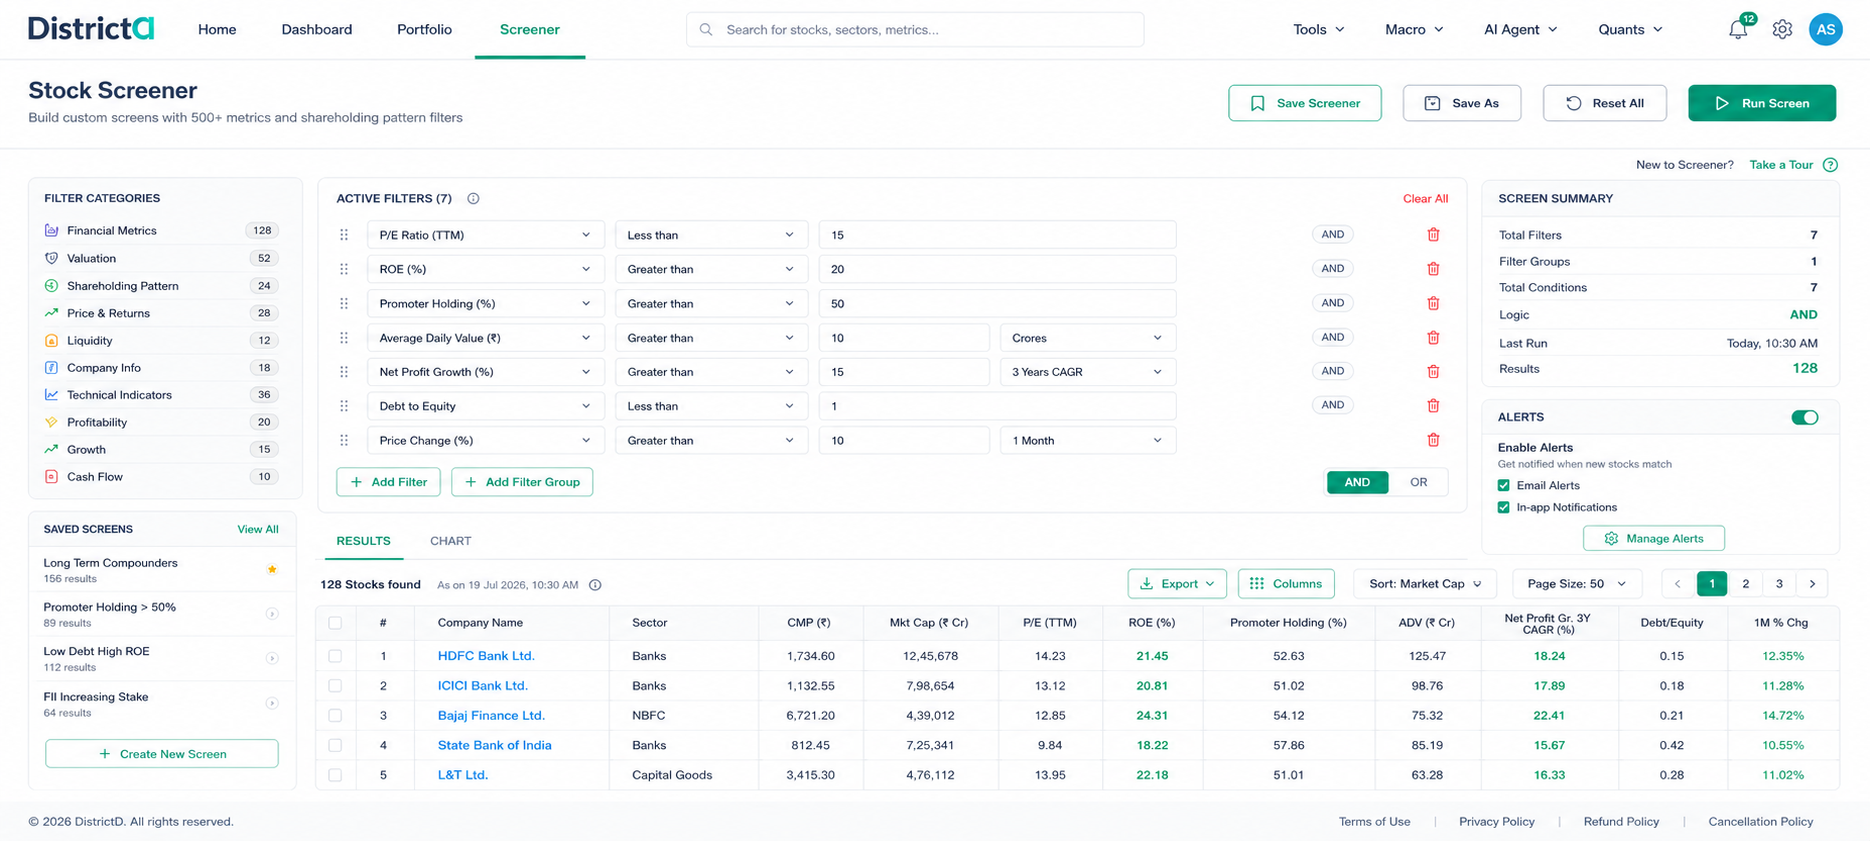Open the Sort: Market Cap dropdown
Viewport: 1870px width, 841px height.
[x=1425, y=583]
